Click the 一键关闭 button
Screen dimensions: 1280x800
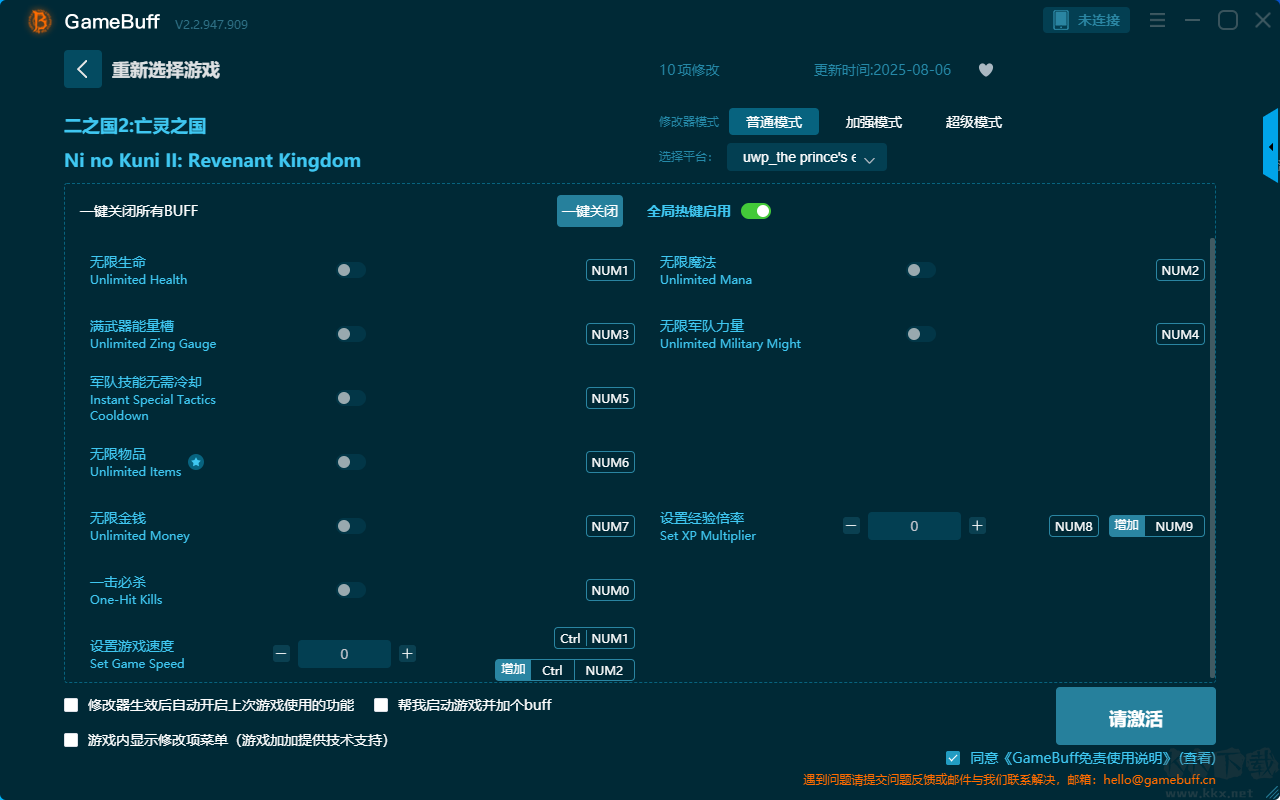click(590, 211)
